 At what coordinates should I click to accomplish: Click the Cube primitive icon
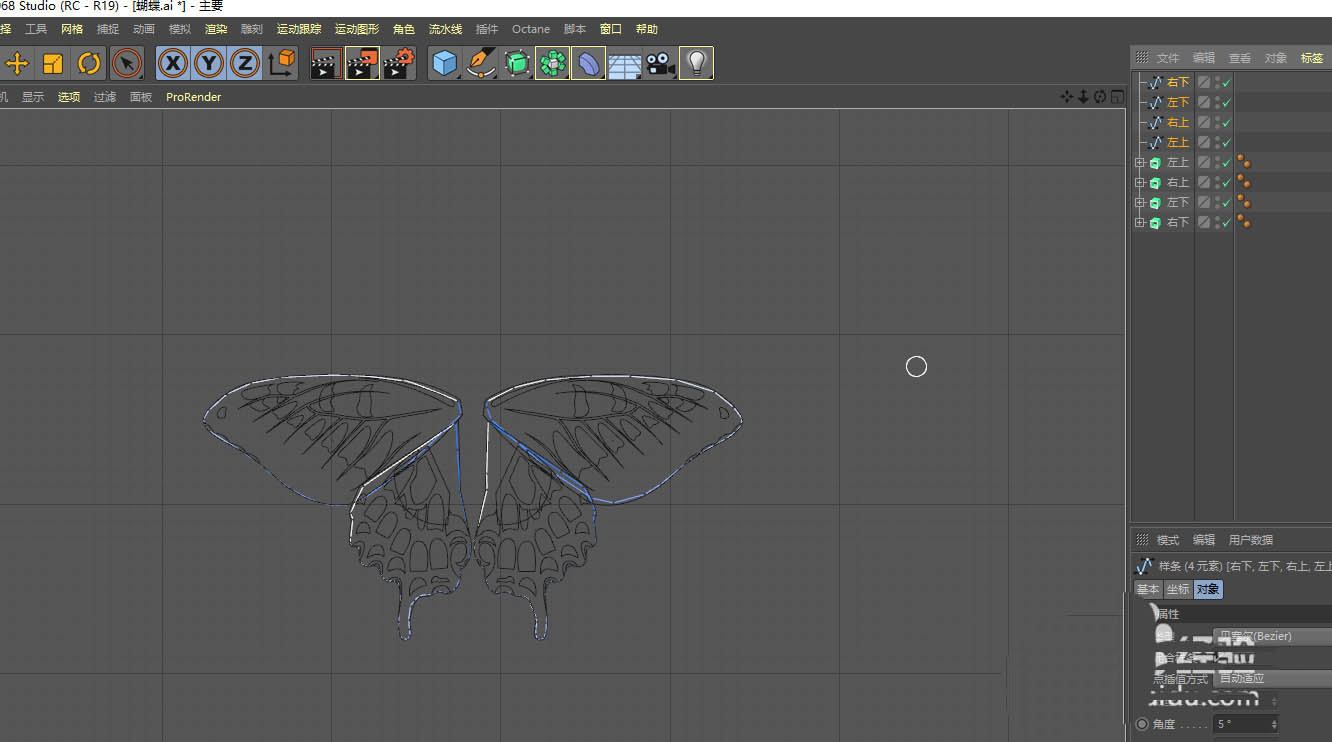(444, 64)
